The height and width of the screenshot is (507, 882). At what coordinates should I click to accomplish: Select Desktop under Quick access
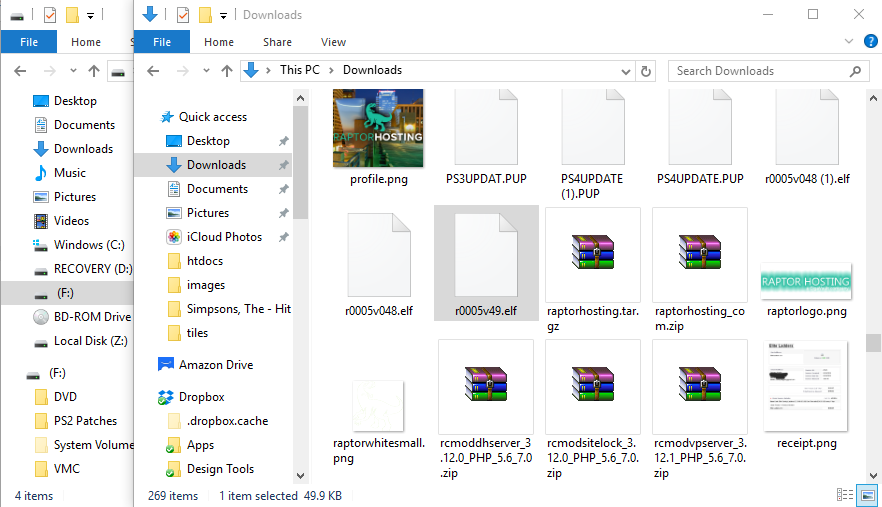(x=208, y=141)
